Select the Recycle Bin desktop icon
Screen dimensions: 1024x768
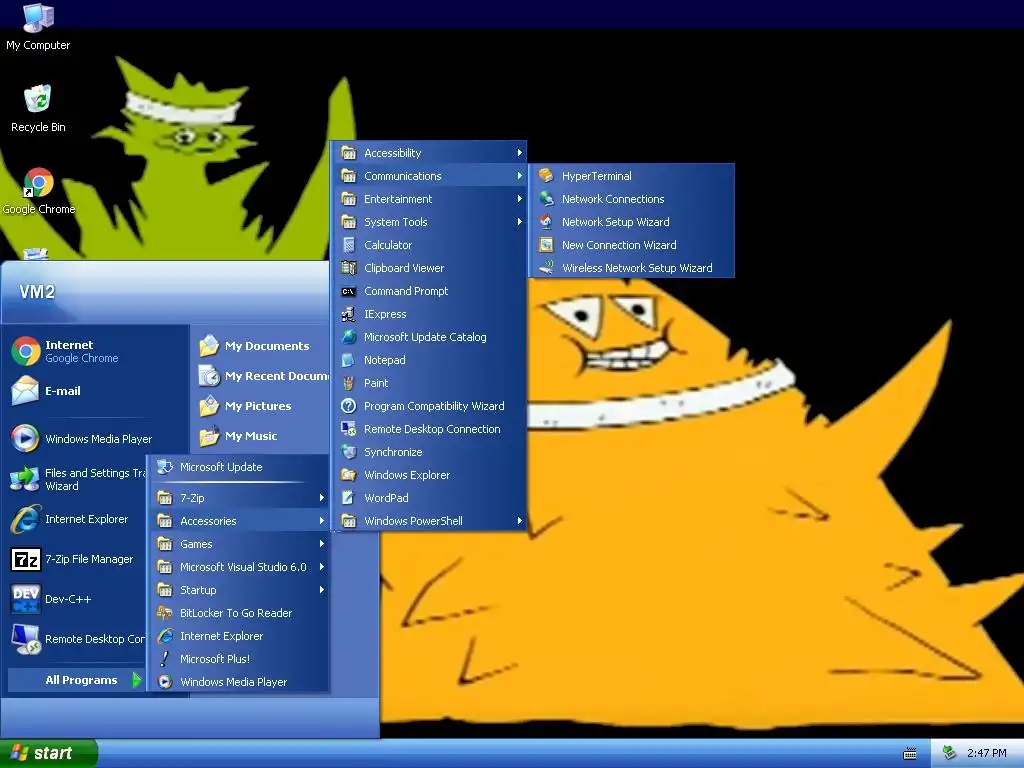click(x=38, y=108)
